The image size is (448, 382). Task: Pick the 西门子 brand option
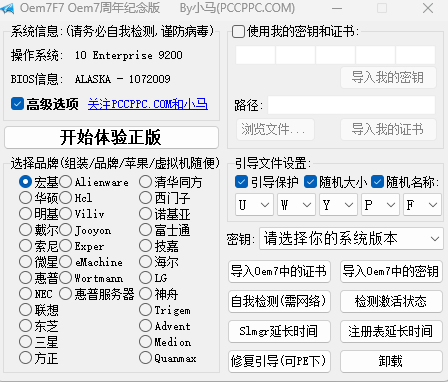[x=145, y=198]
